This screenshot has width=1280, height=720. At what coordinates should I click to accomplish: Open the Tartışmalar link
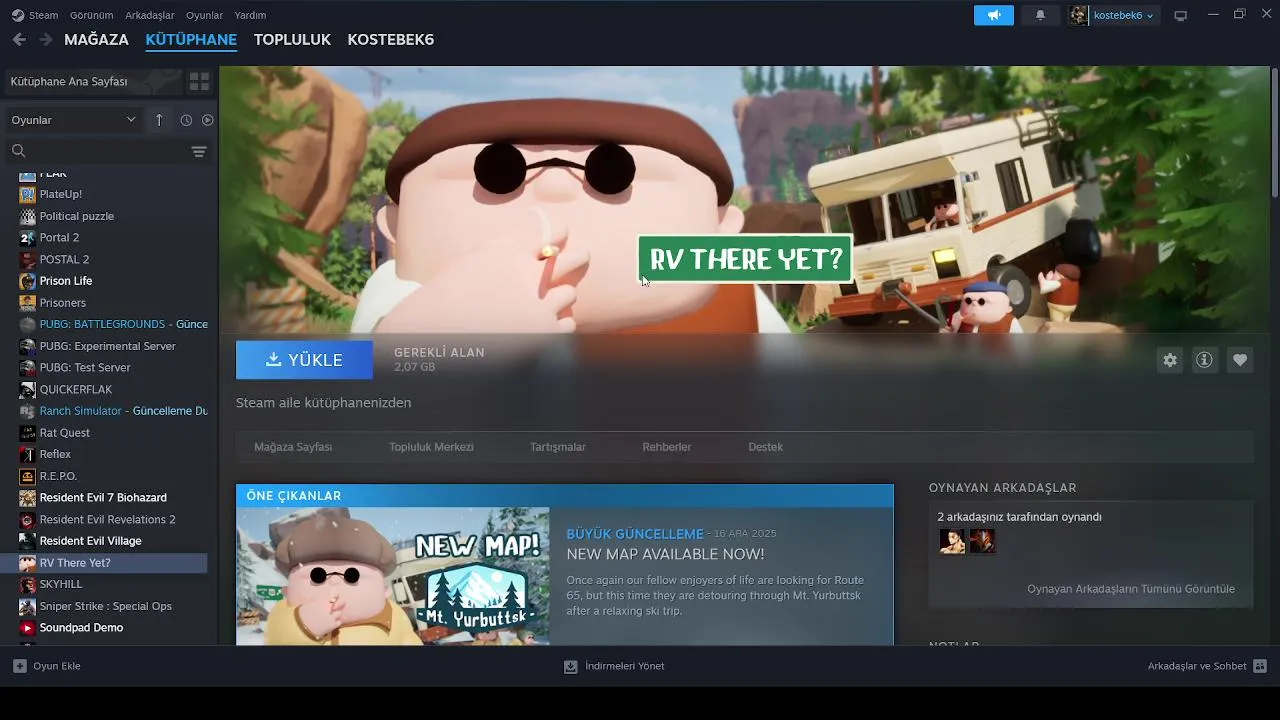pyautogui.click(x=558, y=447)
